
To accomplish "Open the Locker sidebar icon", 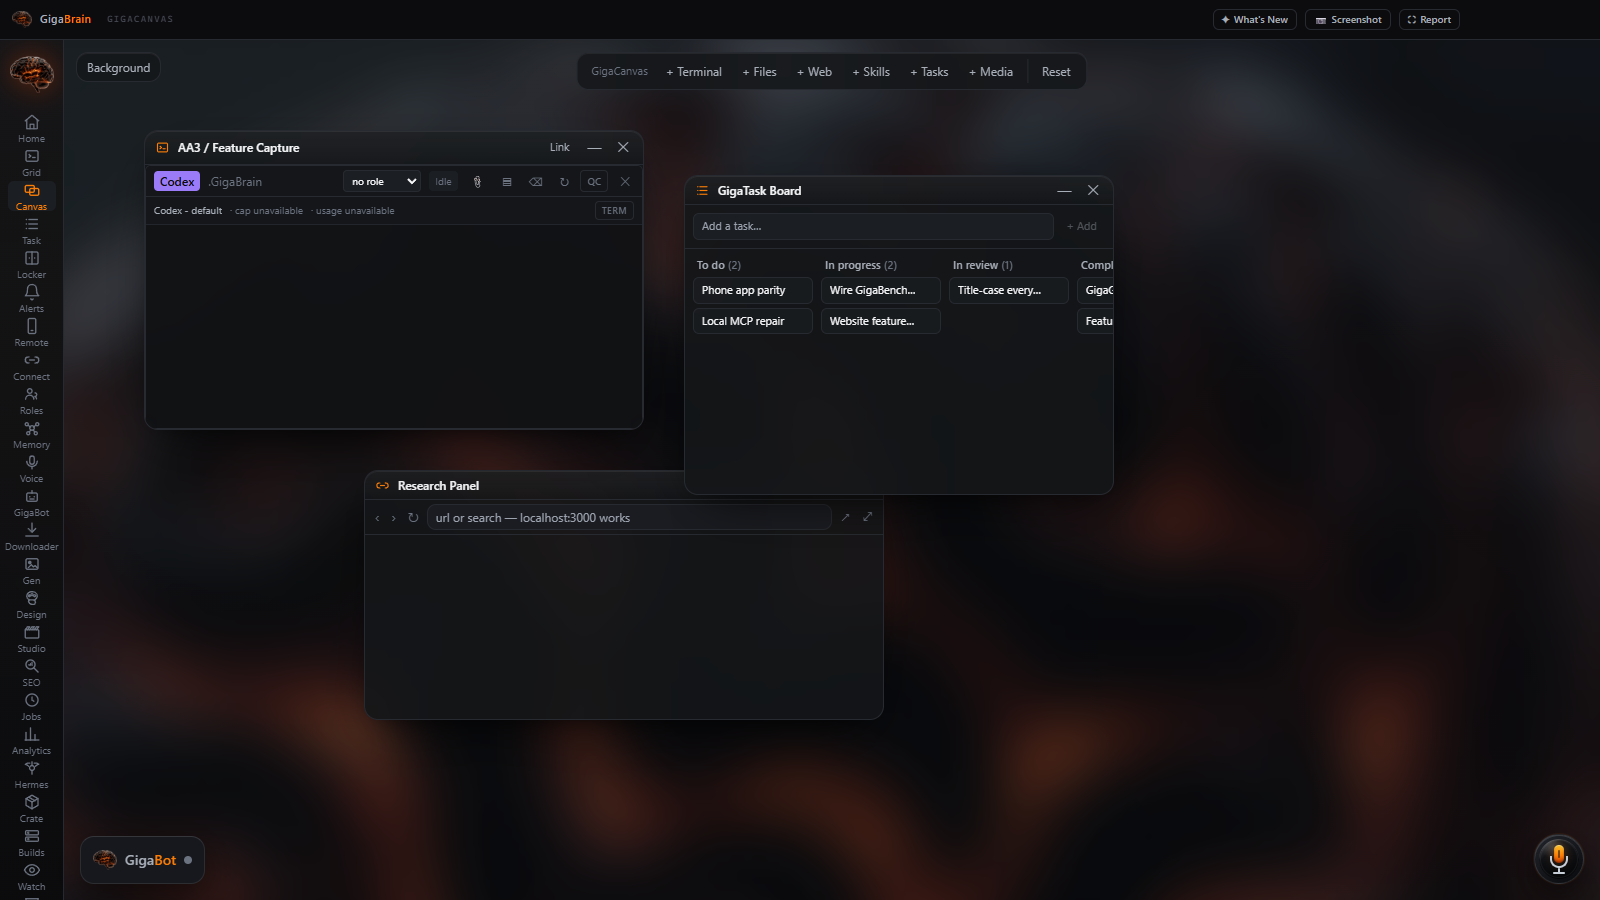I will pos(31,264).
